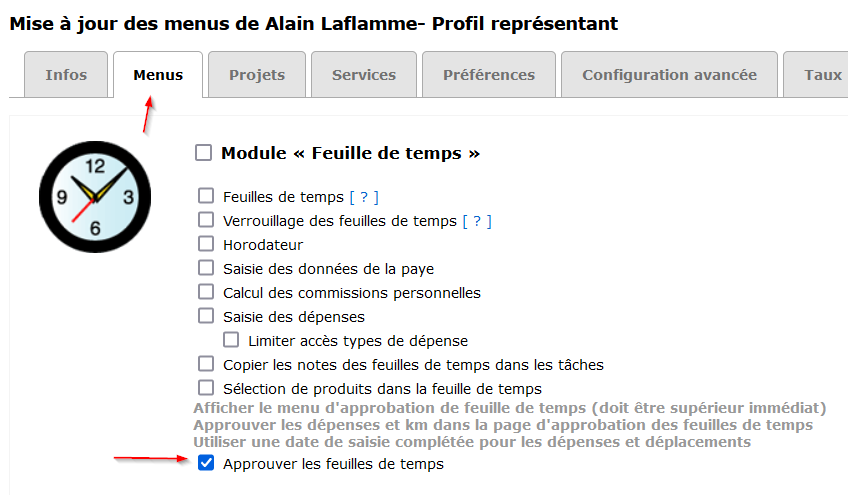Check Verrouillage des feuilles de temps
This screenshot has width=848, height=495.
[x=206, y=220]
